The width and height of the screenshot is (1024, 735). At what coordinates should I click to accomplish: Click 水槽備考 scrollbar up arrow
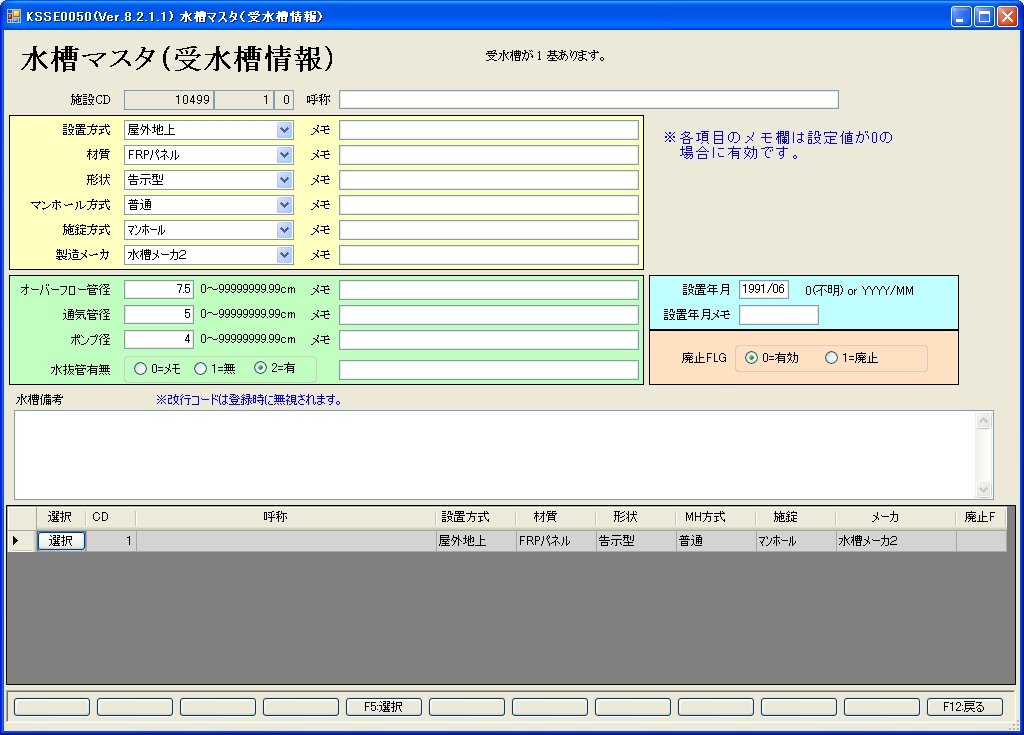point(984,421)
